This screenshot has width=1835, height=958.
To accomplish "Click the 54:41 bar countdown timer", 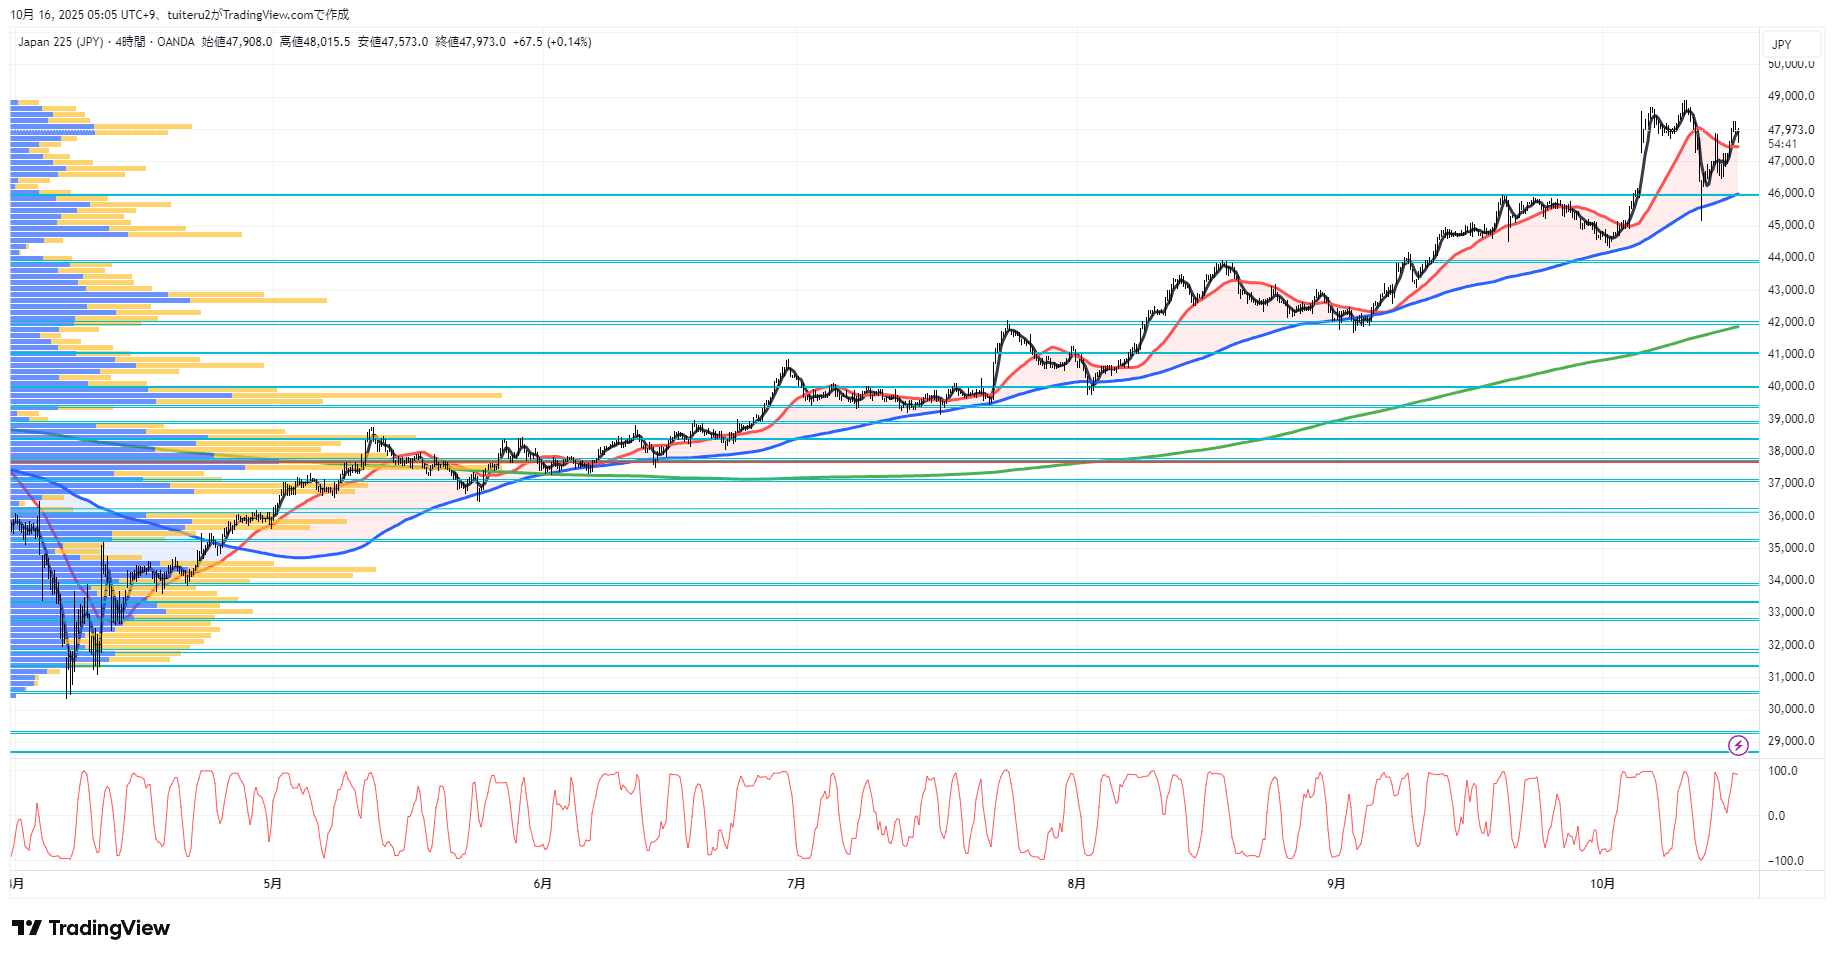I will [1782, 144].
